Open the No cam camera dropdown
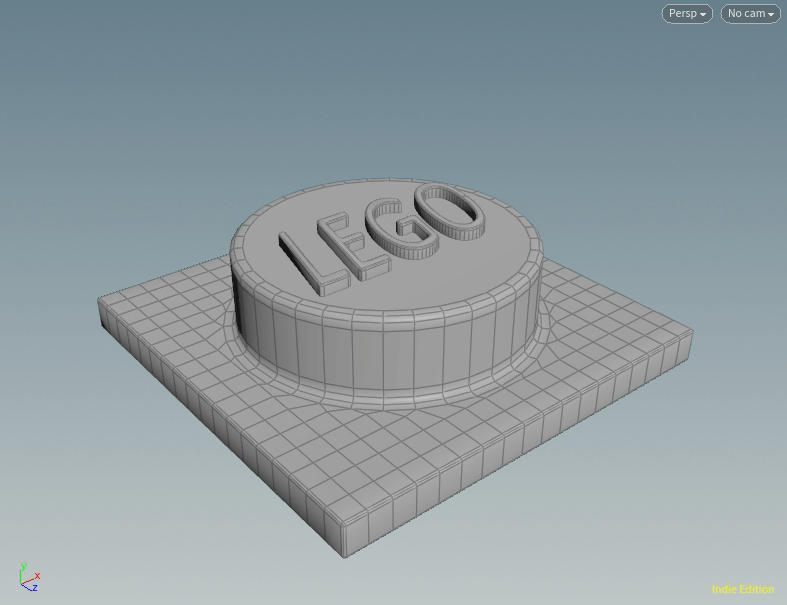Viewport: 787px width, 605px height. point(750,14)
